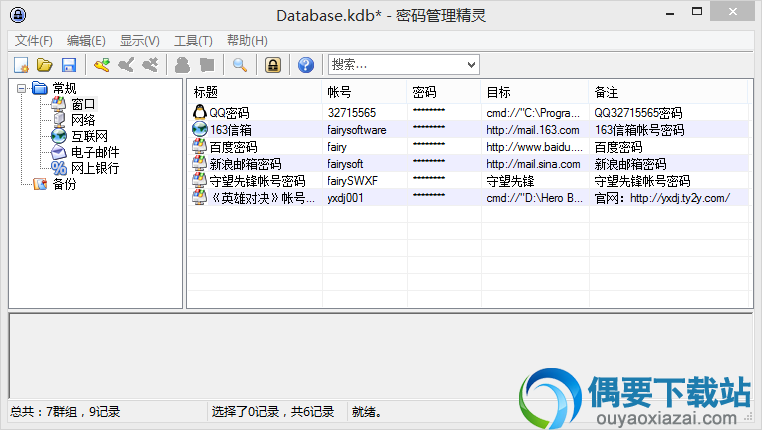Click the Copy password toolbar icon
This screenshot has width=762, height=430.
pos(207,65)
